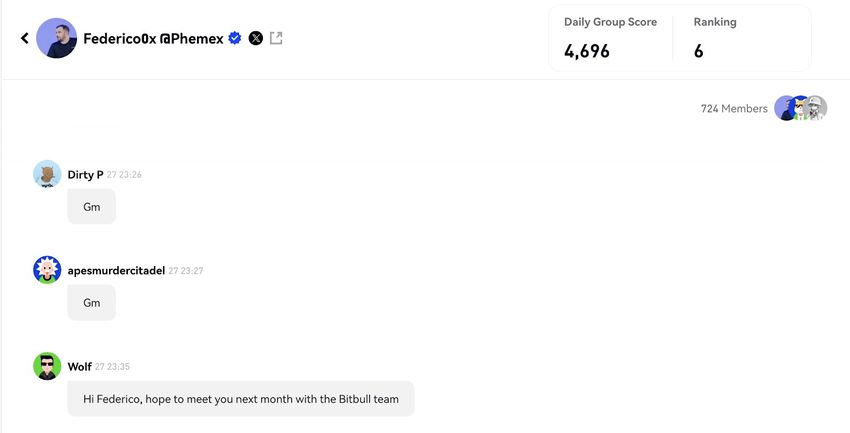Click Dirty P's Gm message bubble
The width and height of the screenshot is (850, 433).
pos(92,207)
